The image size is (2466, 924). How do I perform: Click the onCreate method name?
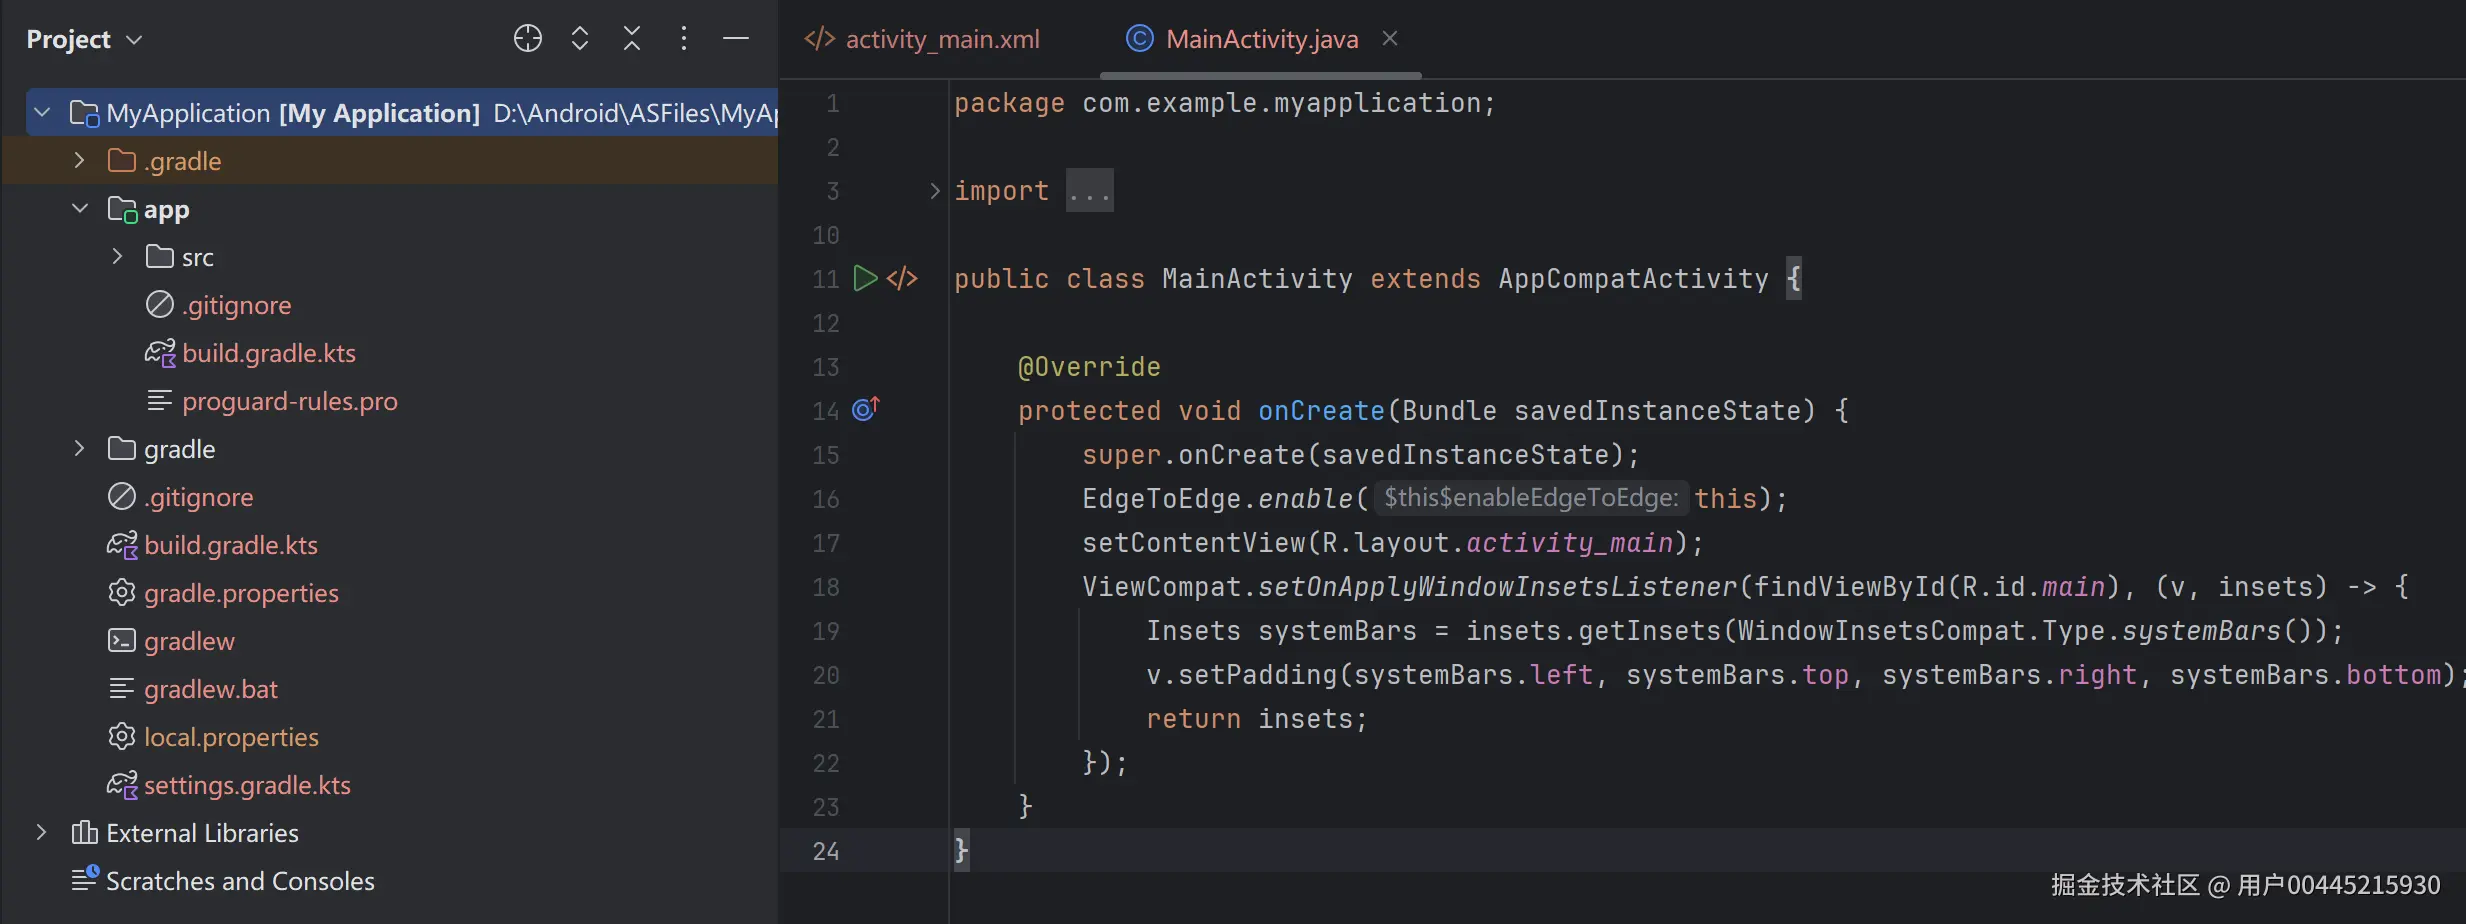click(x=1321, y=411)
